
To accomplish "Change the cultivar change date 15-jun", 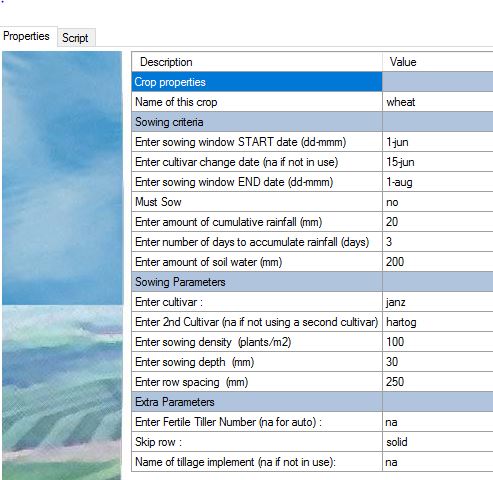I will pos(438,162).
